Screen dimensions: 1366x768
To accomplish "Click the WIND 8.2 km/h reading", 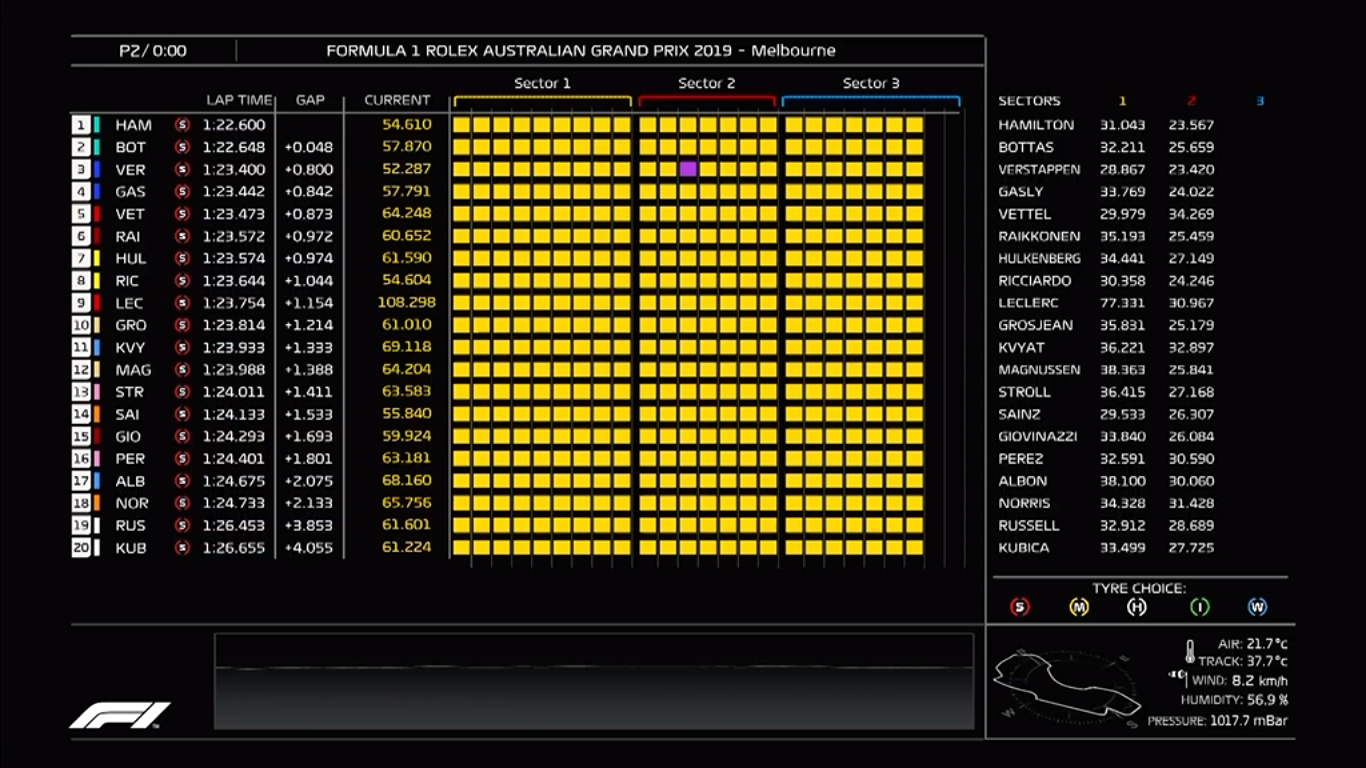I will click(x=1240, y=680).
